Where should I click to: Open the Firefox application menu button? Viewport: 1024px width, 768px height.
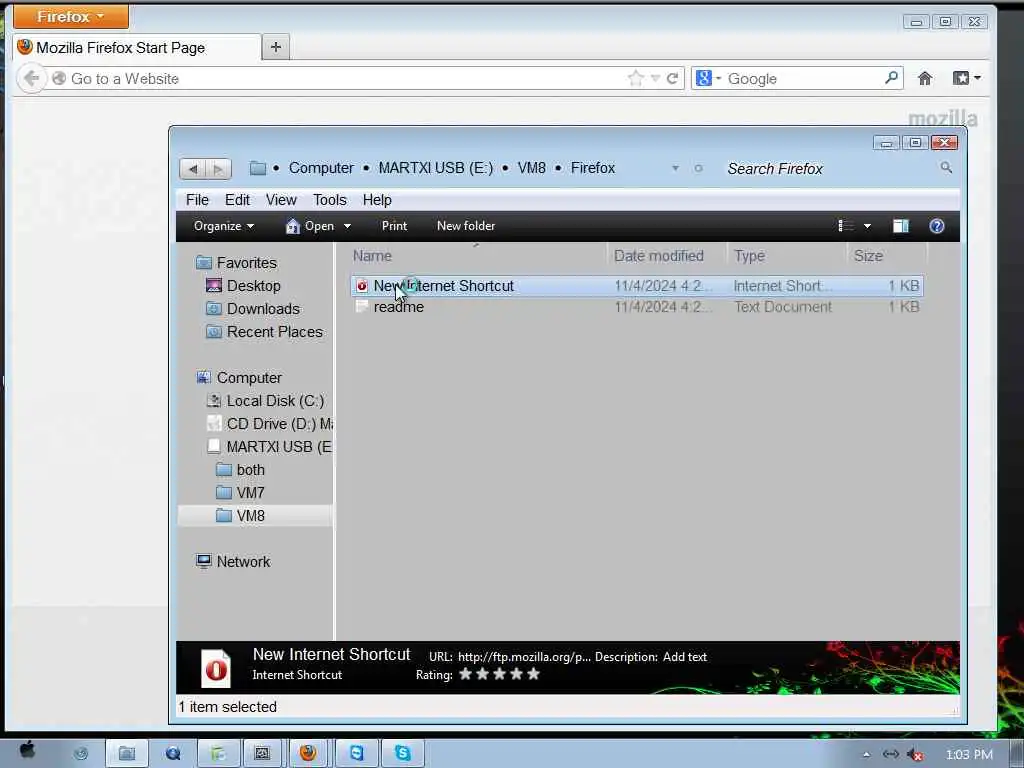[71, 16]
